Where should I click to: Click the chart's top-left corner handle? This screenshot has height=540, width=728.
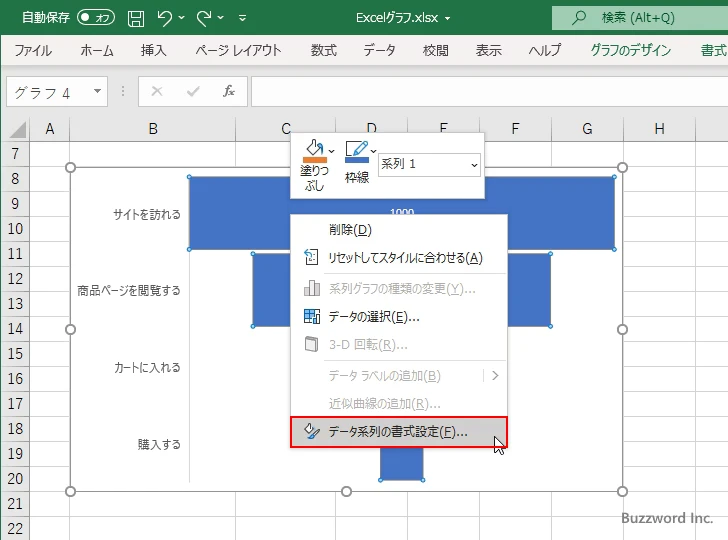coord(70,167)
